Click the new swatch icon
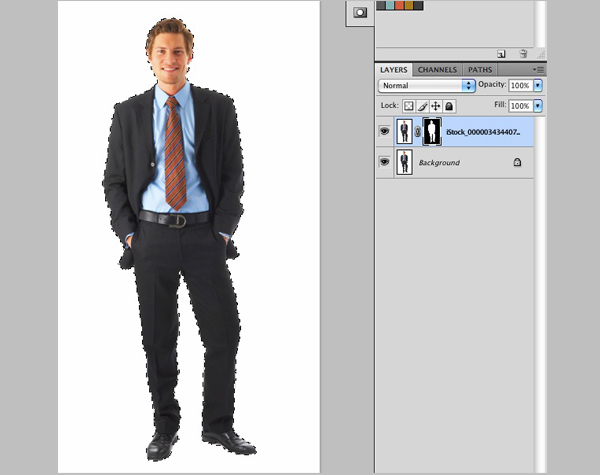 (x=501, y=54)
